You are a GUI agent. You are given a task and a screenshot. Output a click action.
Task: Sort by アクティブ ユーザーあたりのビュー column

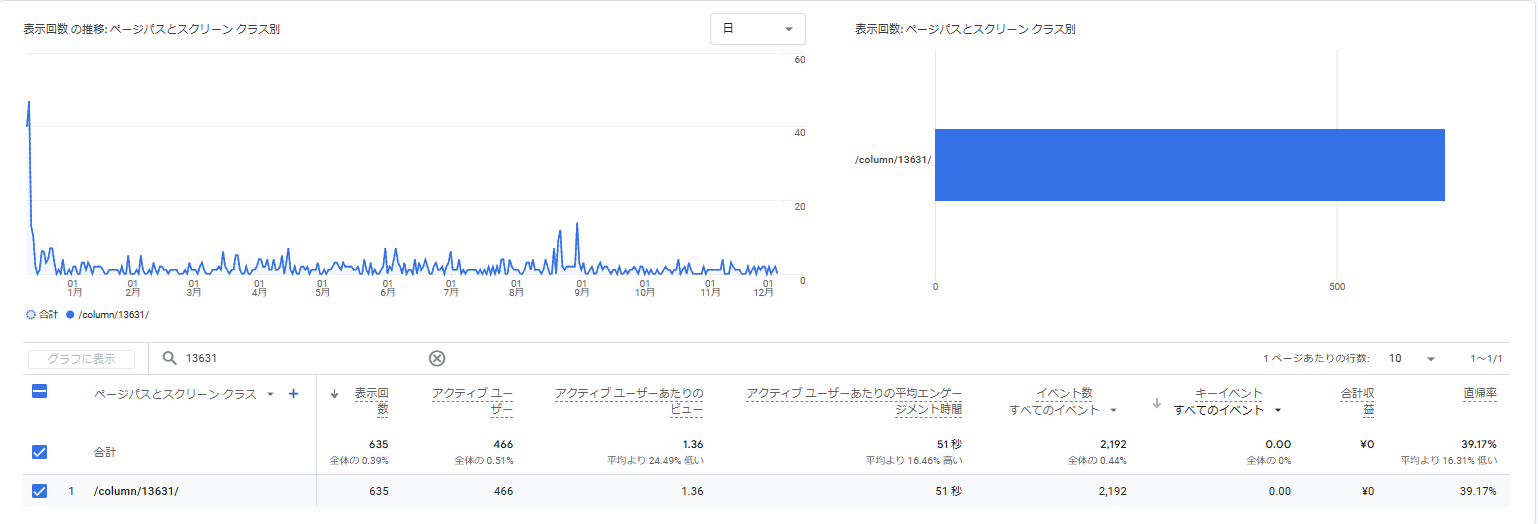629,401
